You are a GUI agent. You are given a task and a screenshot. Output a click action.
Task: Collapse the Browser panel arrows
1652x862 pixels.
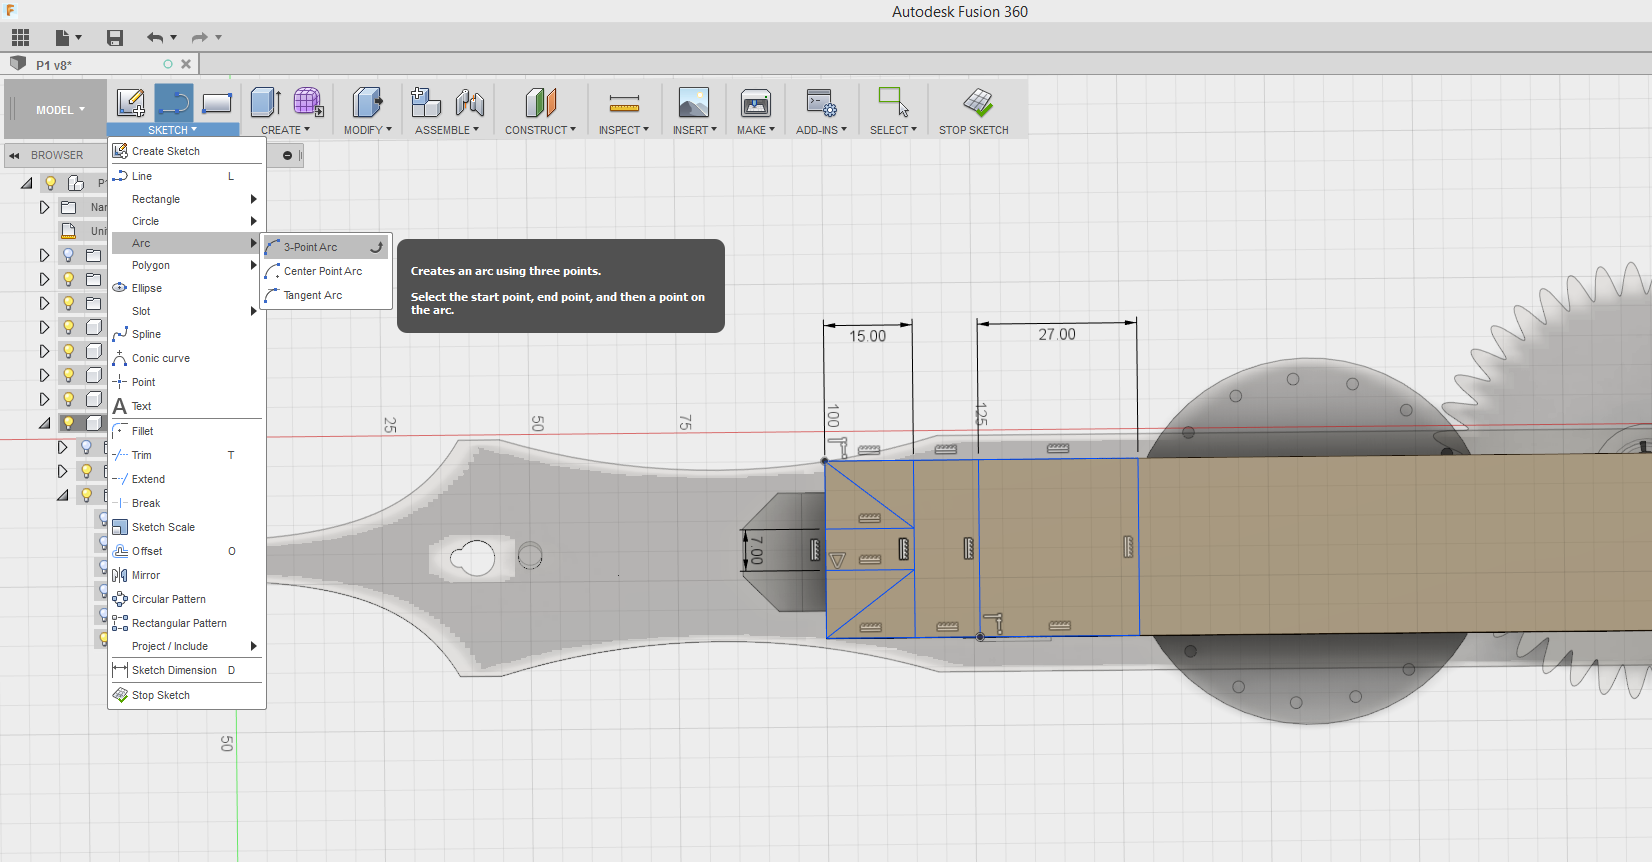15,155
